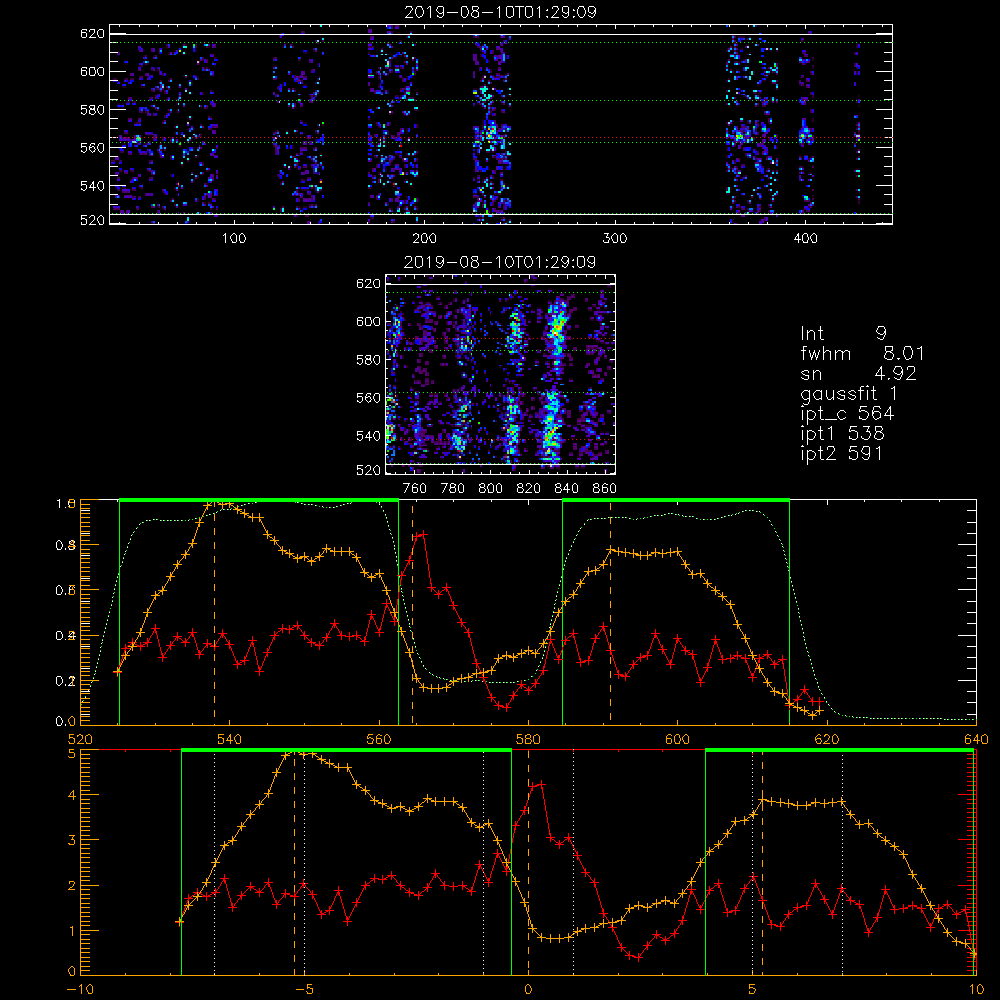
Task: Select the 'gaussfit 1' readout line
Action: (849, 393)
